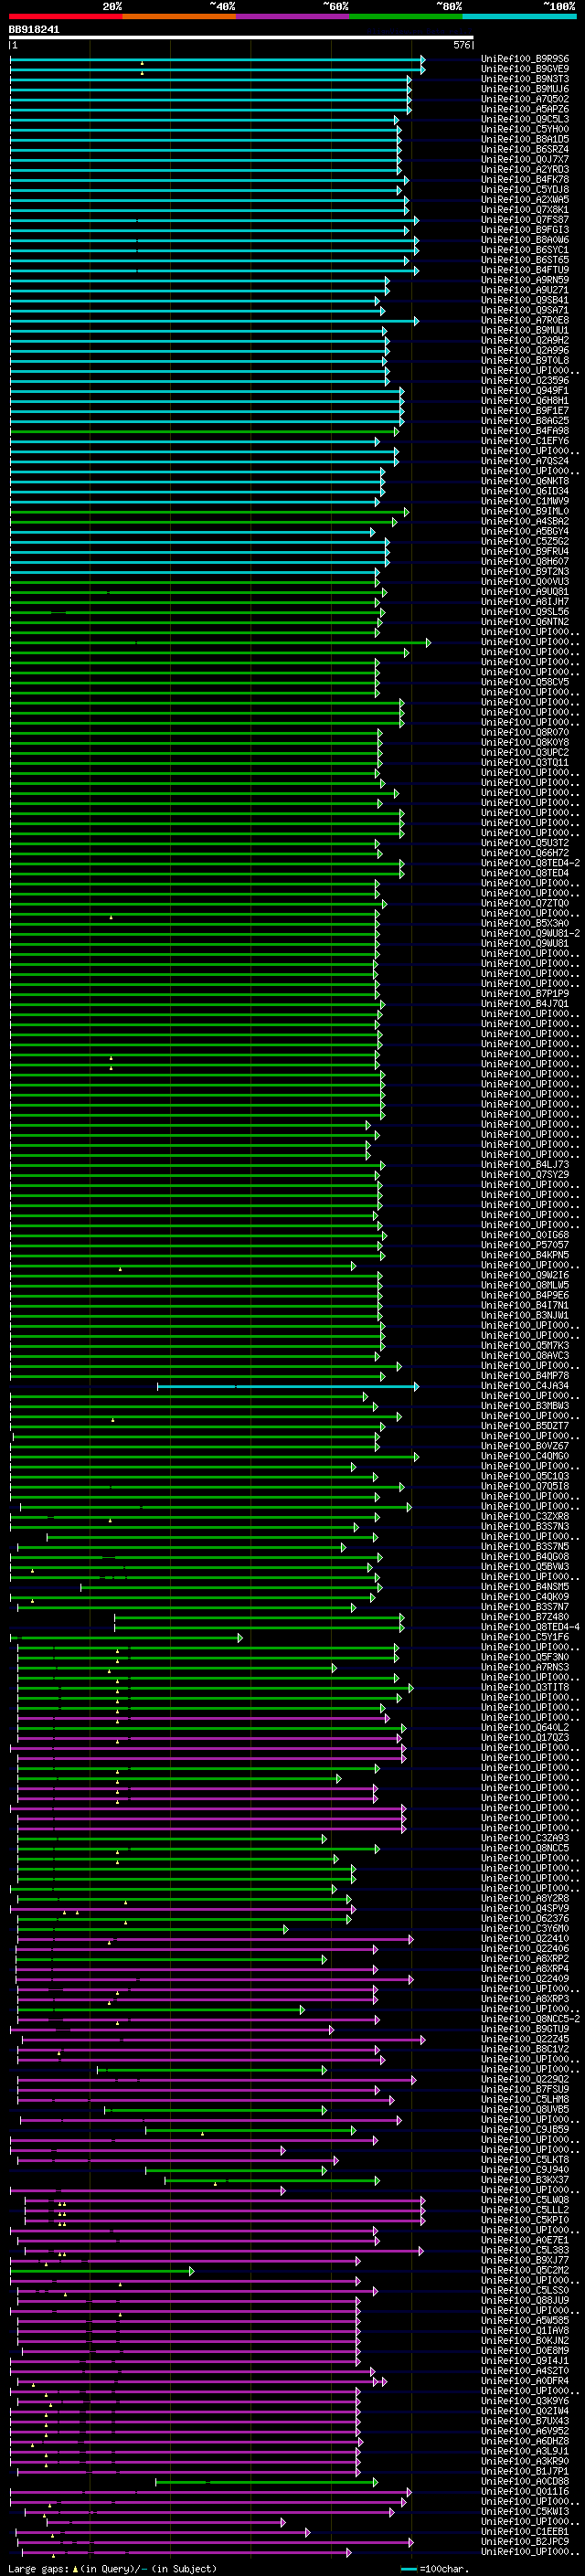
Task: Open hit UniRef100_A5APZ6
Action: [x=525, y=109]
